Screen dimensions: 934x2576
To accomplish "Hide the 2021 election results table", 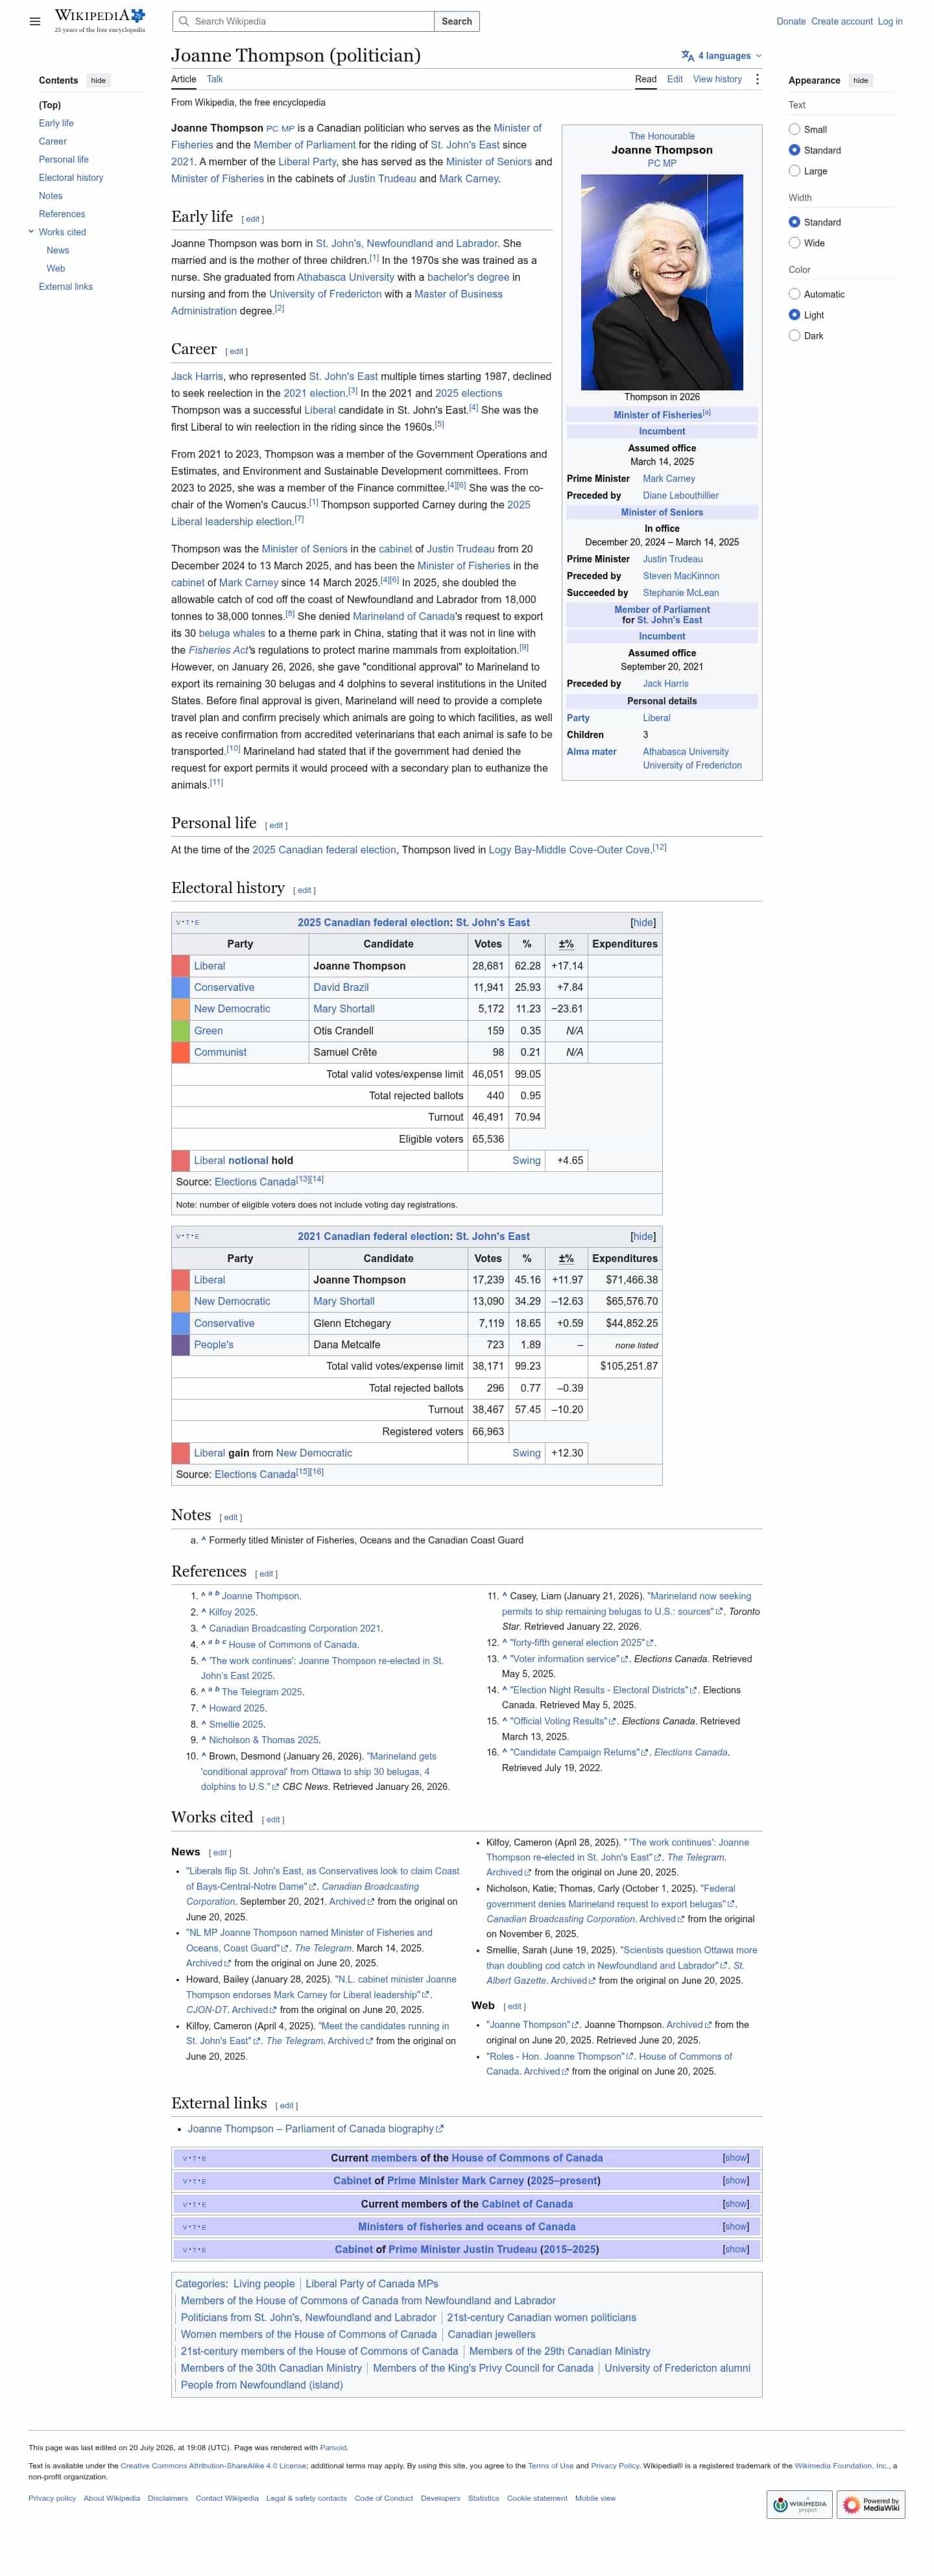I will click(643, 1237).
